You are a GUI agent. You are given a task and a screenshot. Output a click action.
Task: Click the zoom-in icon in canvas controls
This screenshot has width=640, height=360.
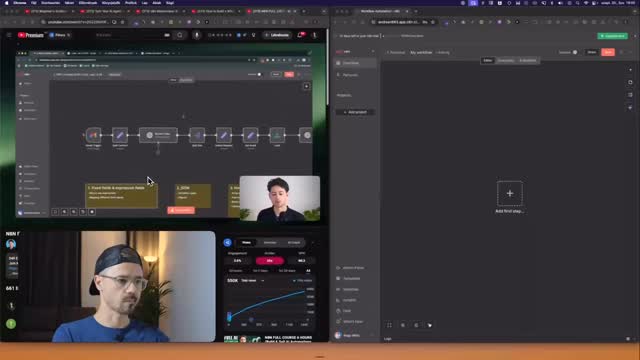pos(402,325)
